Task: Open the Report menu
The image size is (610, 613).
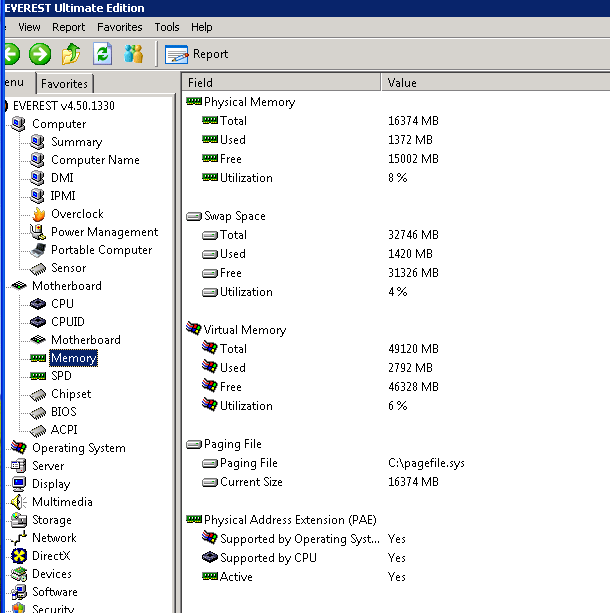Action: click(68, 27)
